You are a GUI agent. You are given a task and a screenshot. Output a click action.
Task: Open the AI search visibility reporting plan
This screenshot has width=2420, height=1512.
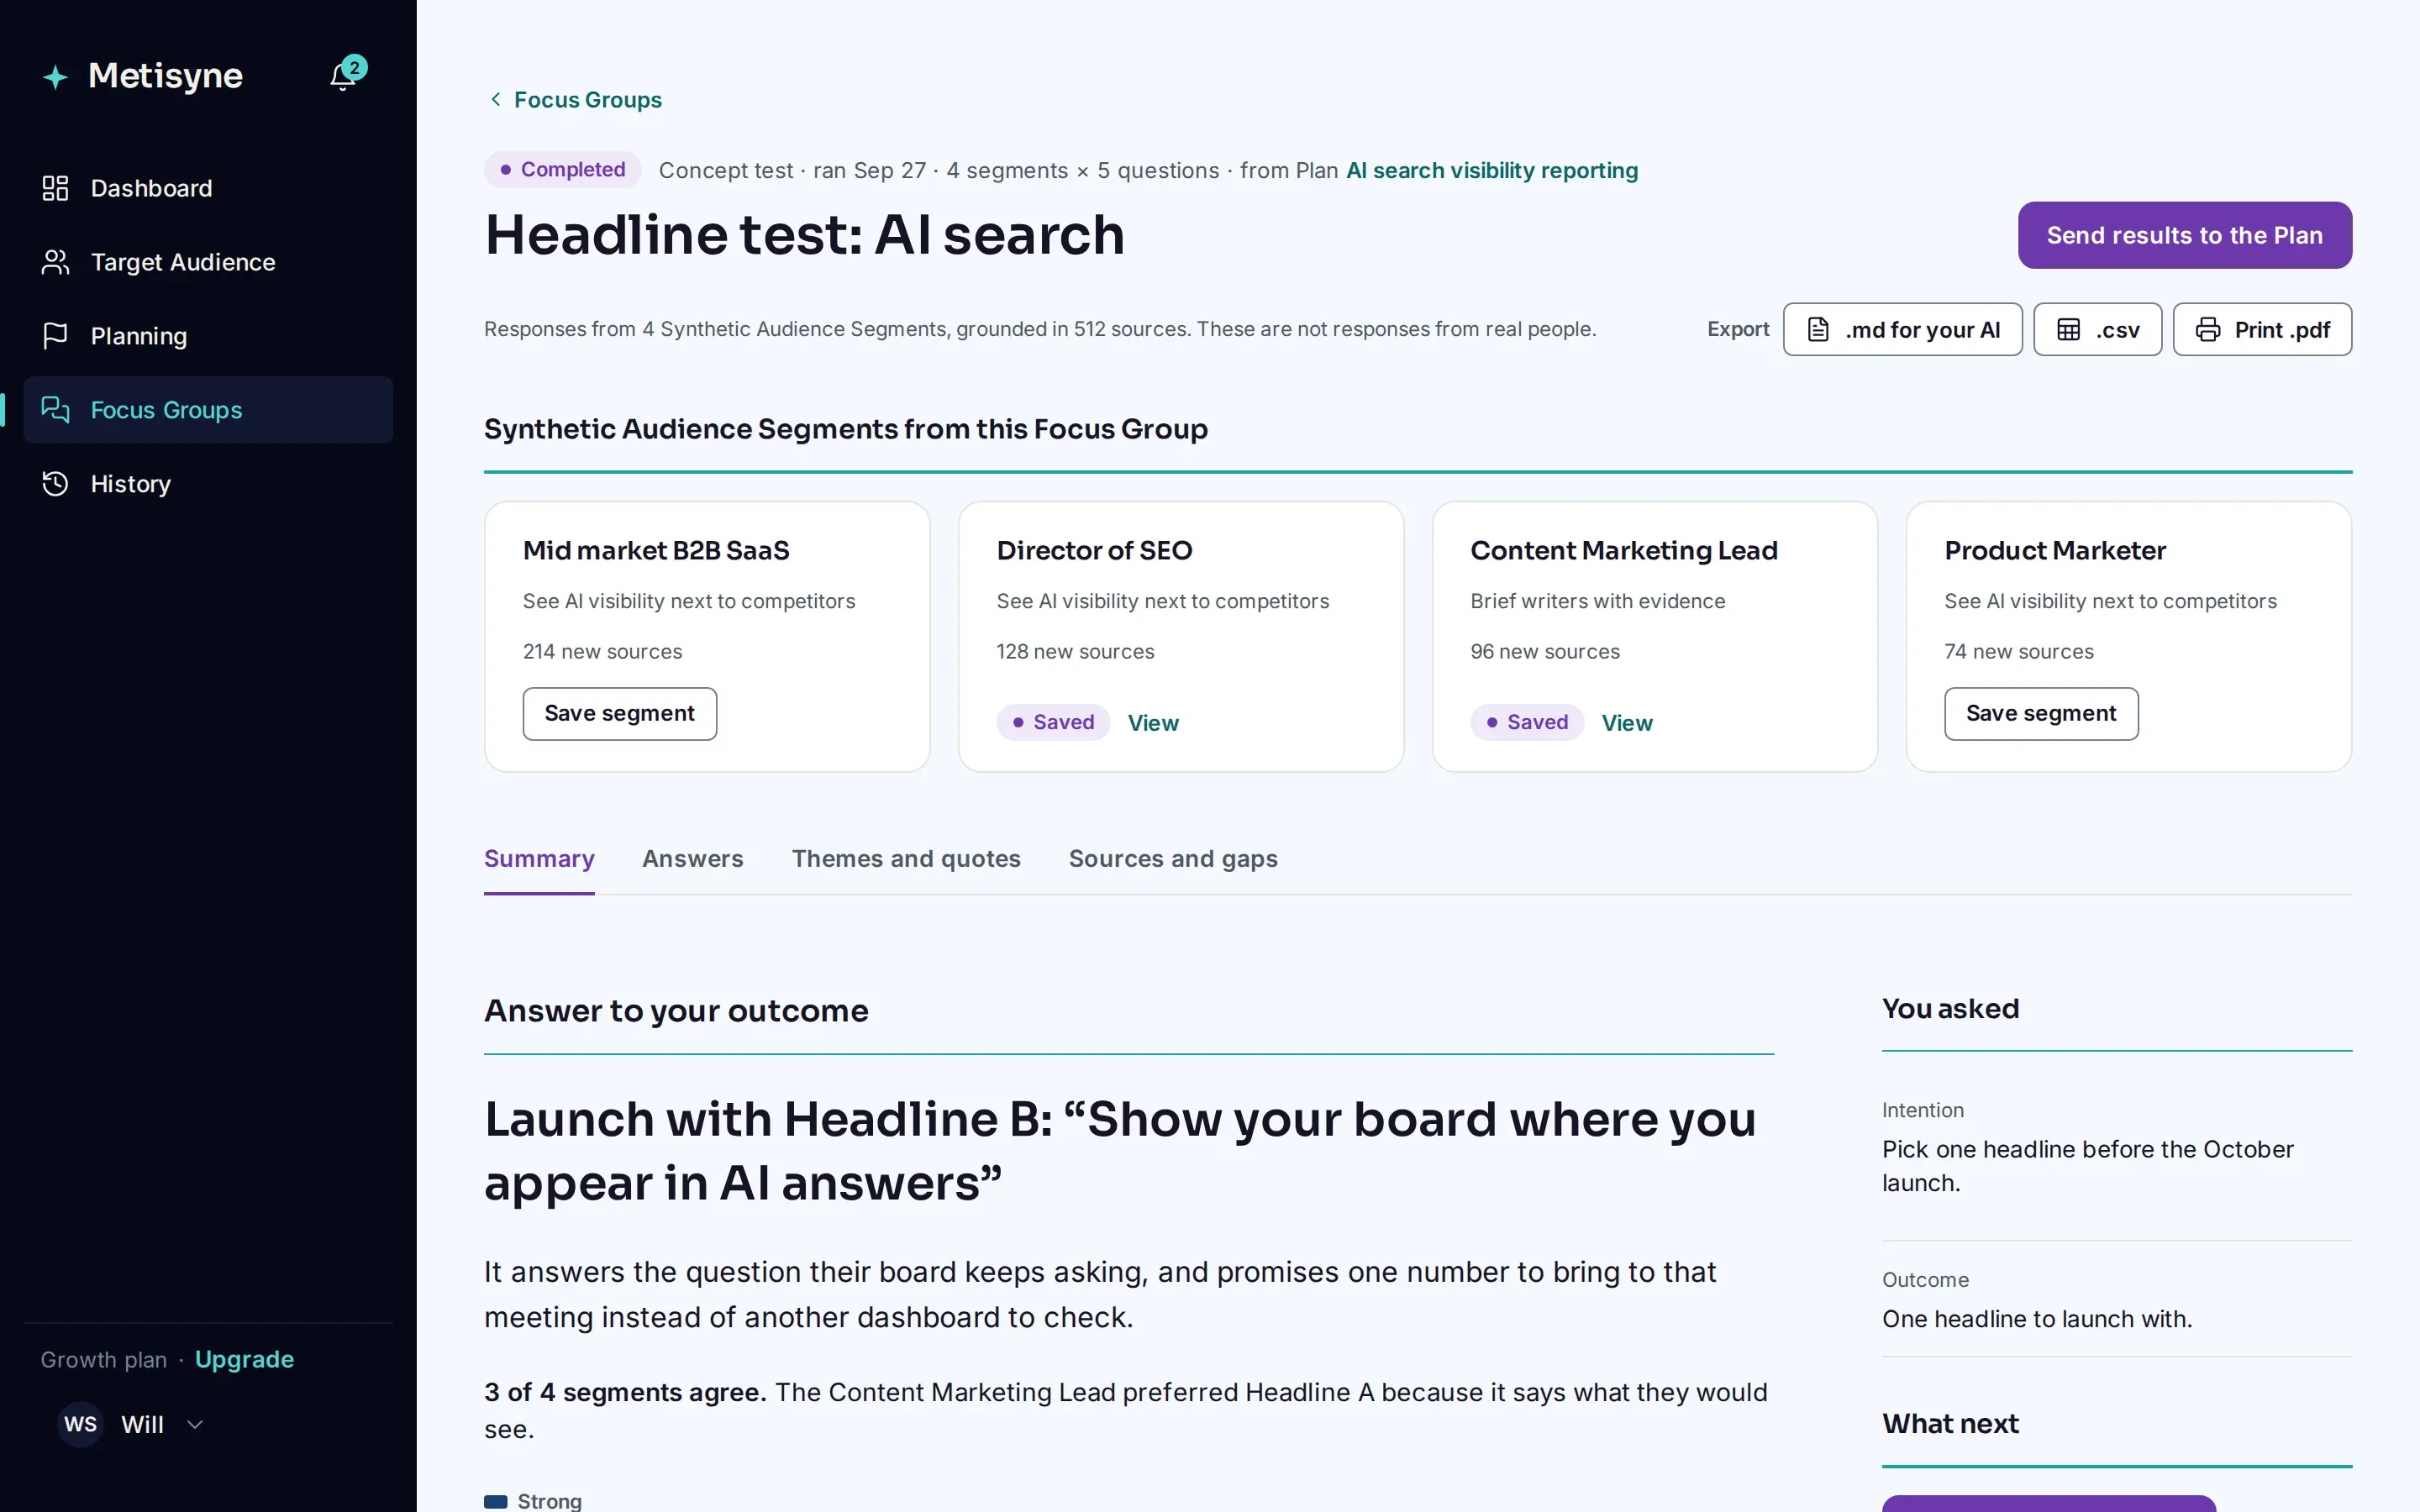coord(1492,170)
